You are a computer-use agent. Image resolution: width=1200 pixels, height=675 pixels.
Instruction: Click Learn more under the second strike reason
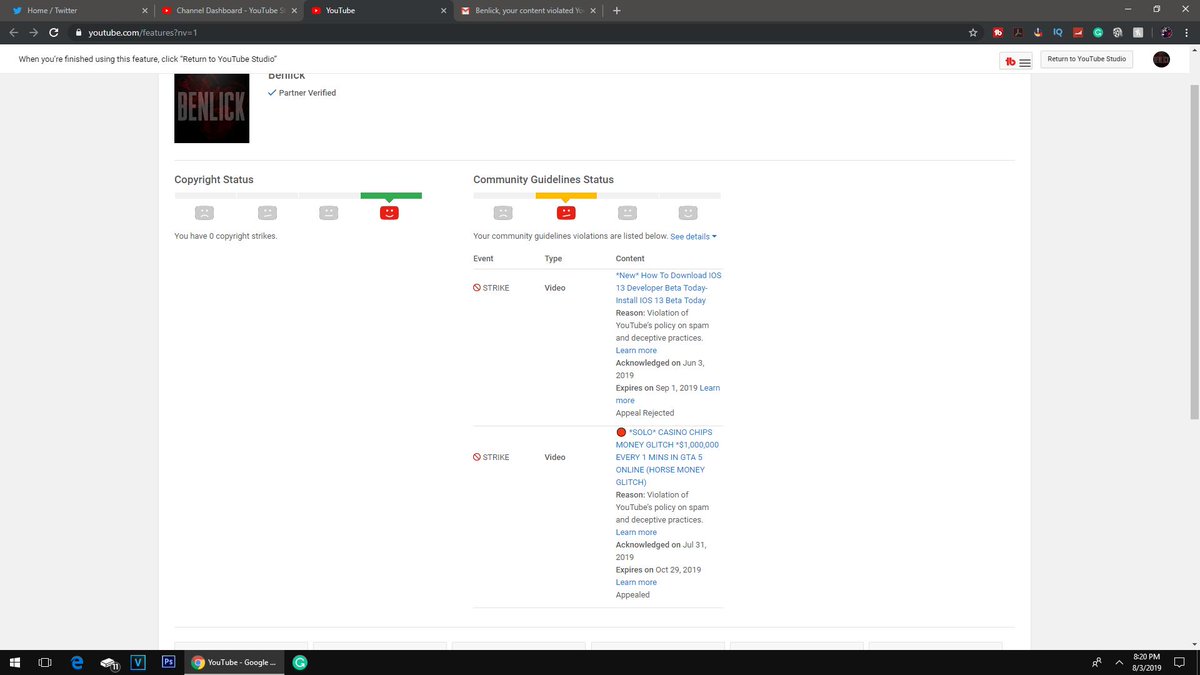tap(636, 533)
